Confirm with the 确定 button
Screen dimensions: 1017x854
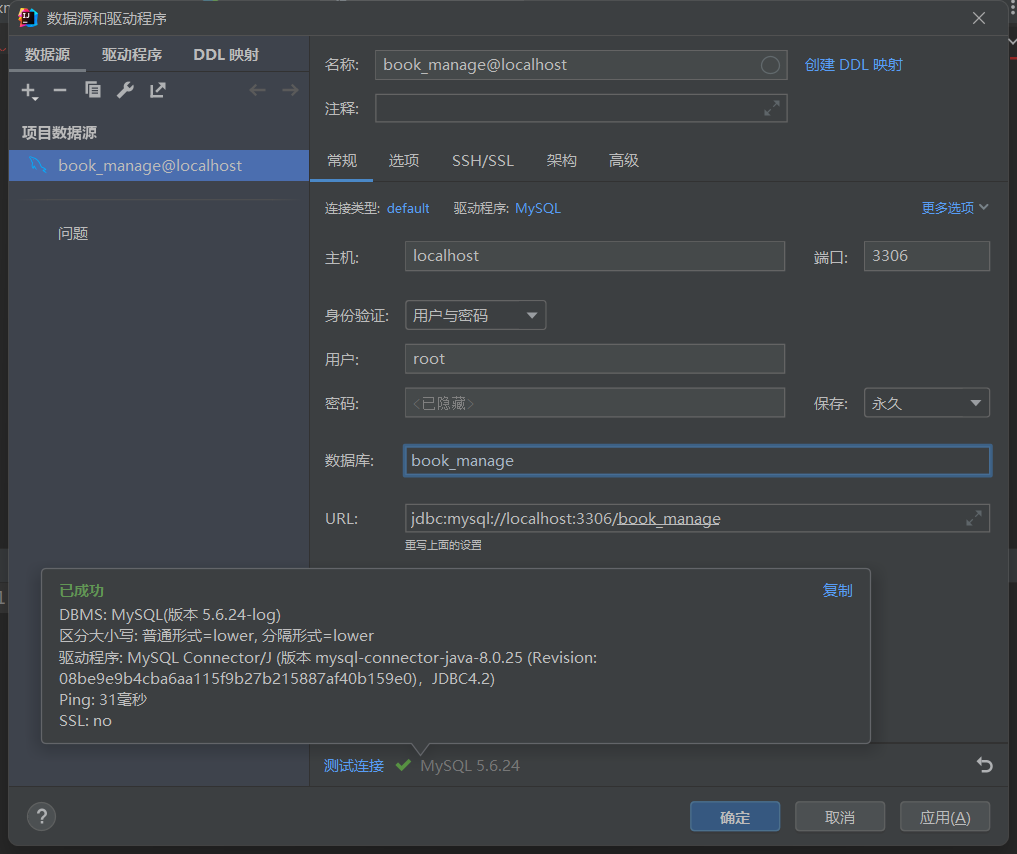pos(735,816)
